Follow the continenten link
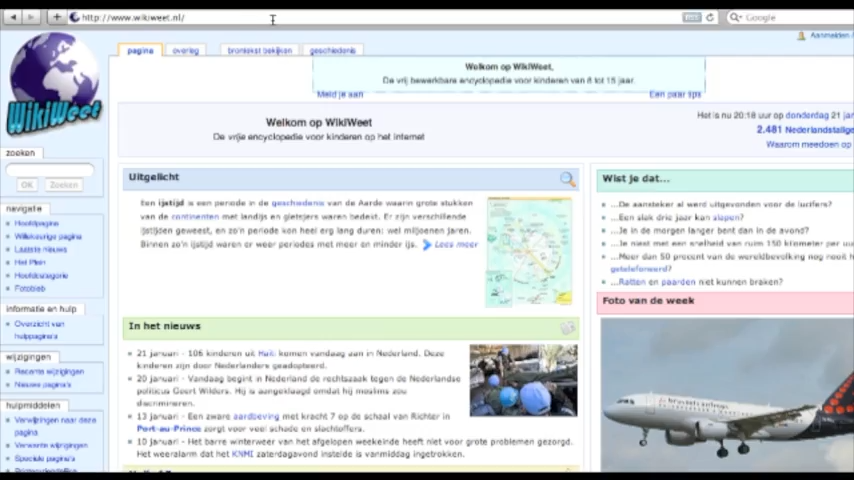 [x=195, y=217]
